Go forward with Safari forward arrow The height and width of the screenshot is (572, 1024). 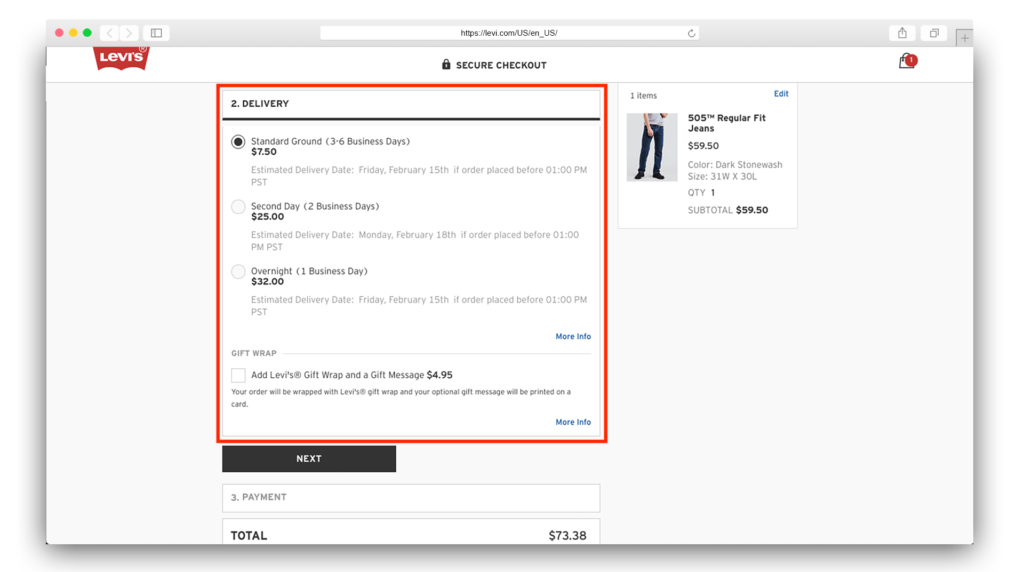pos(129,33)
